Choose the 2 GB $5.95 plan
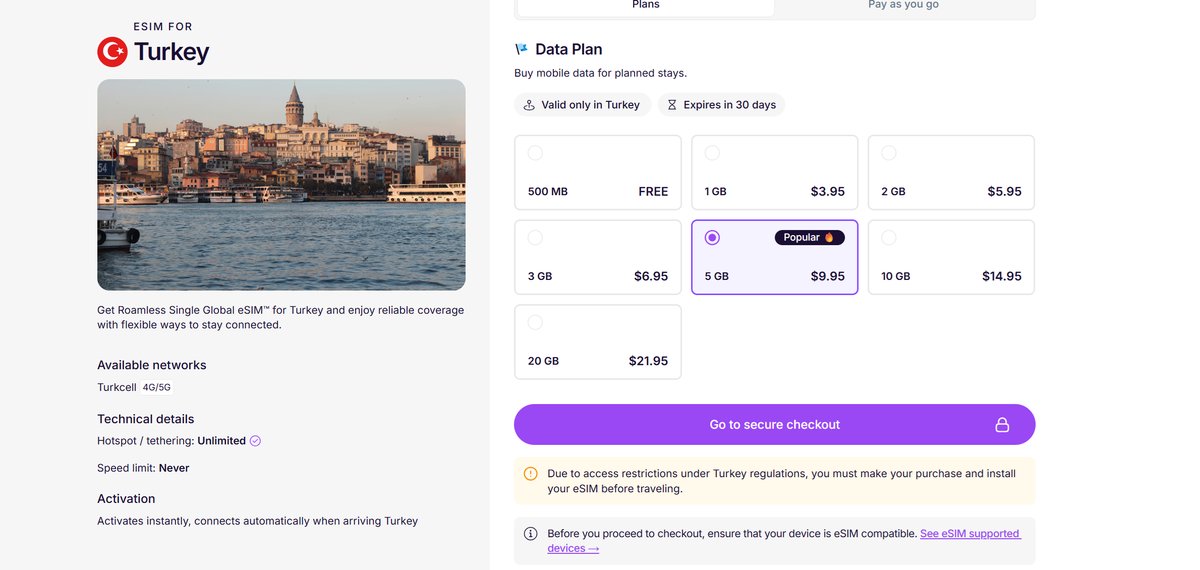Screen dimensions: 1200x570 point(951,172)
